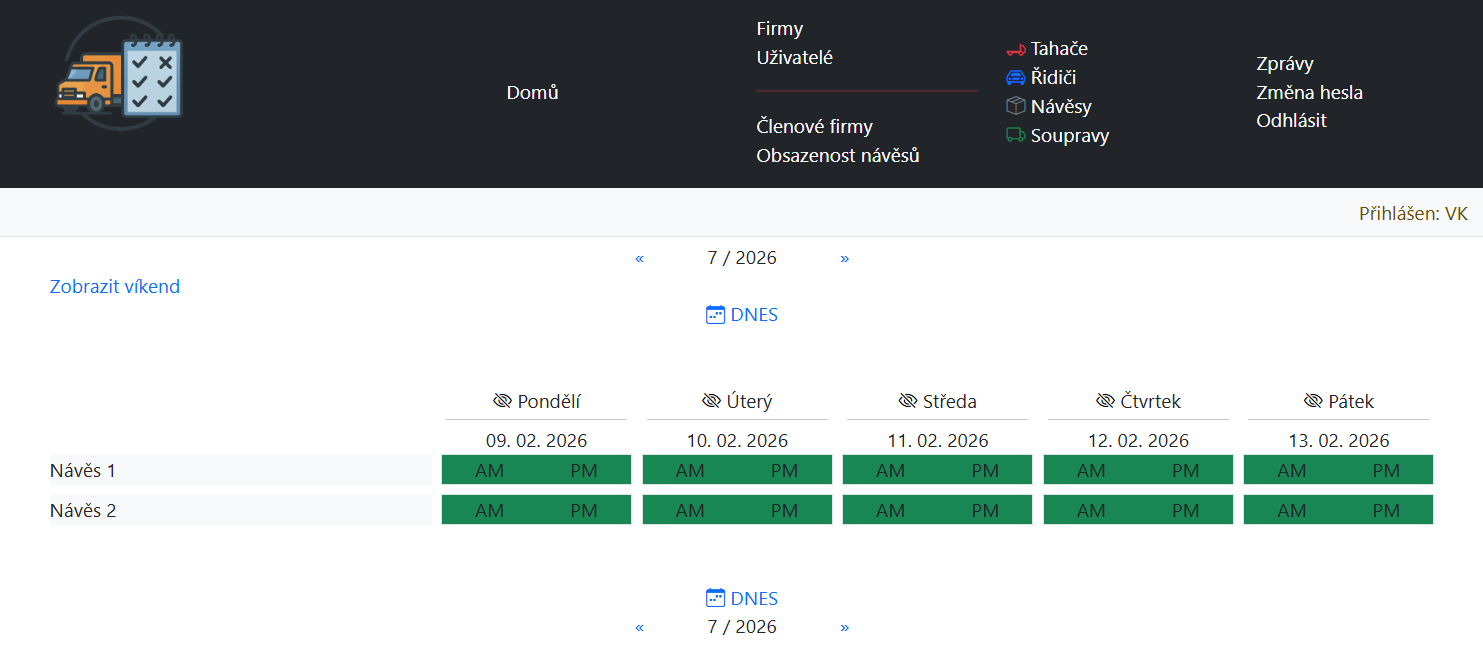
Task: Hide the Pátek column via eye icon
Action: pyautogui.click(x=1313, y=401)
